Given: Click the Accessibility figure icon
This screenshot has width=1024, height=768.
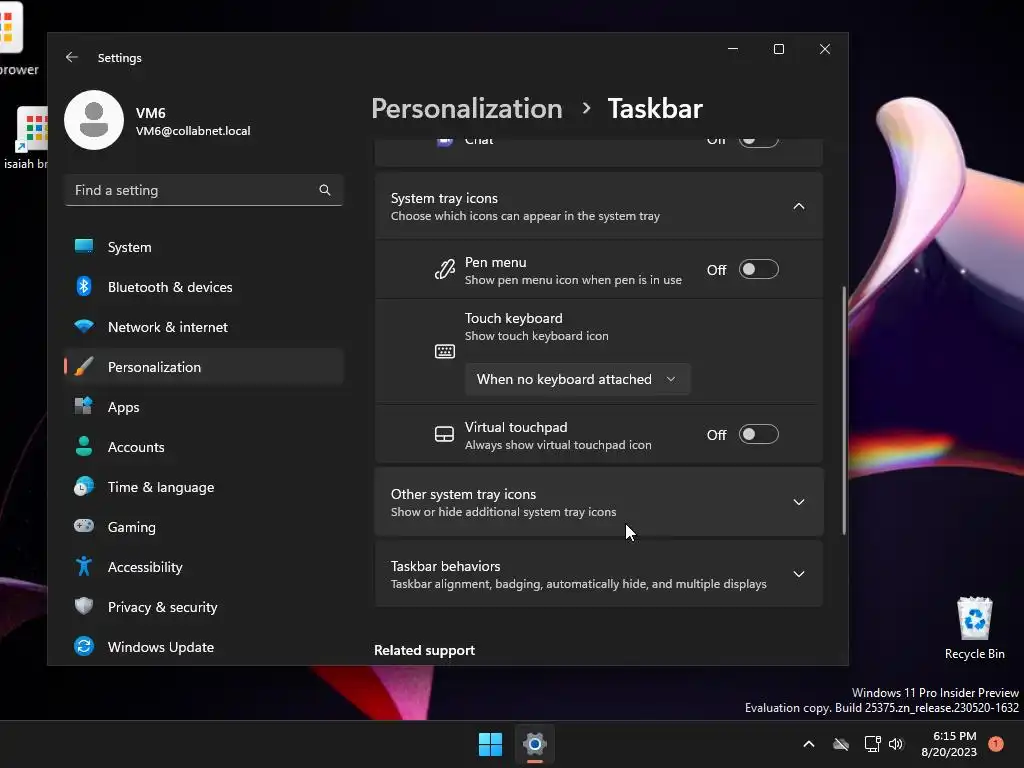Looking at the screenshot, I should [84, 566].
